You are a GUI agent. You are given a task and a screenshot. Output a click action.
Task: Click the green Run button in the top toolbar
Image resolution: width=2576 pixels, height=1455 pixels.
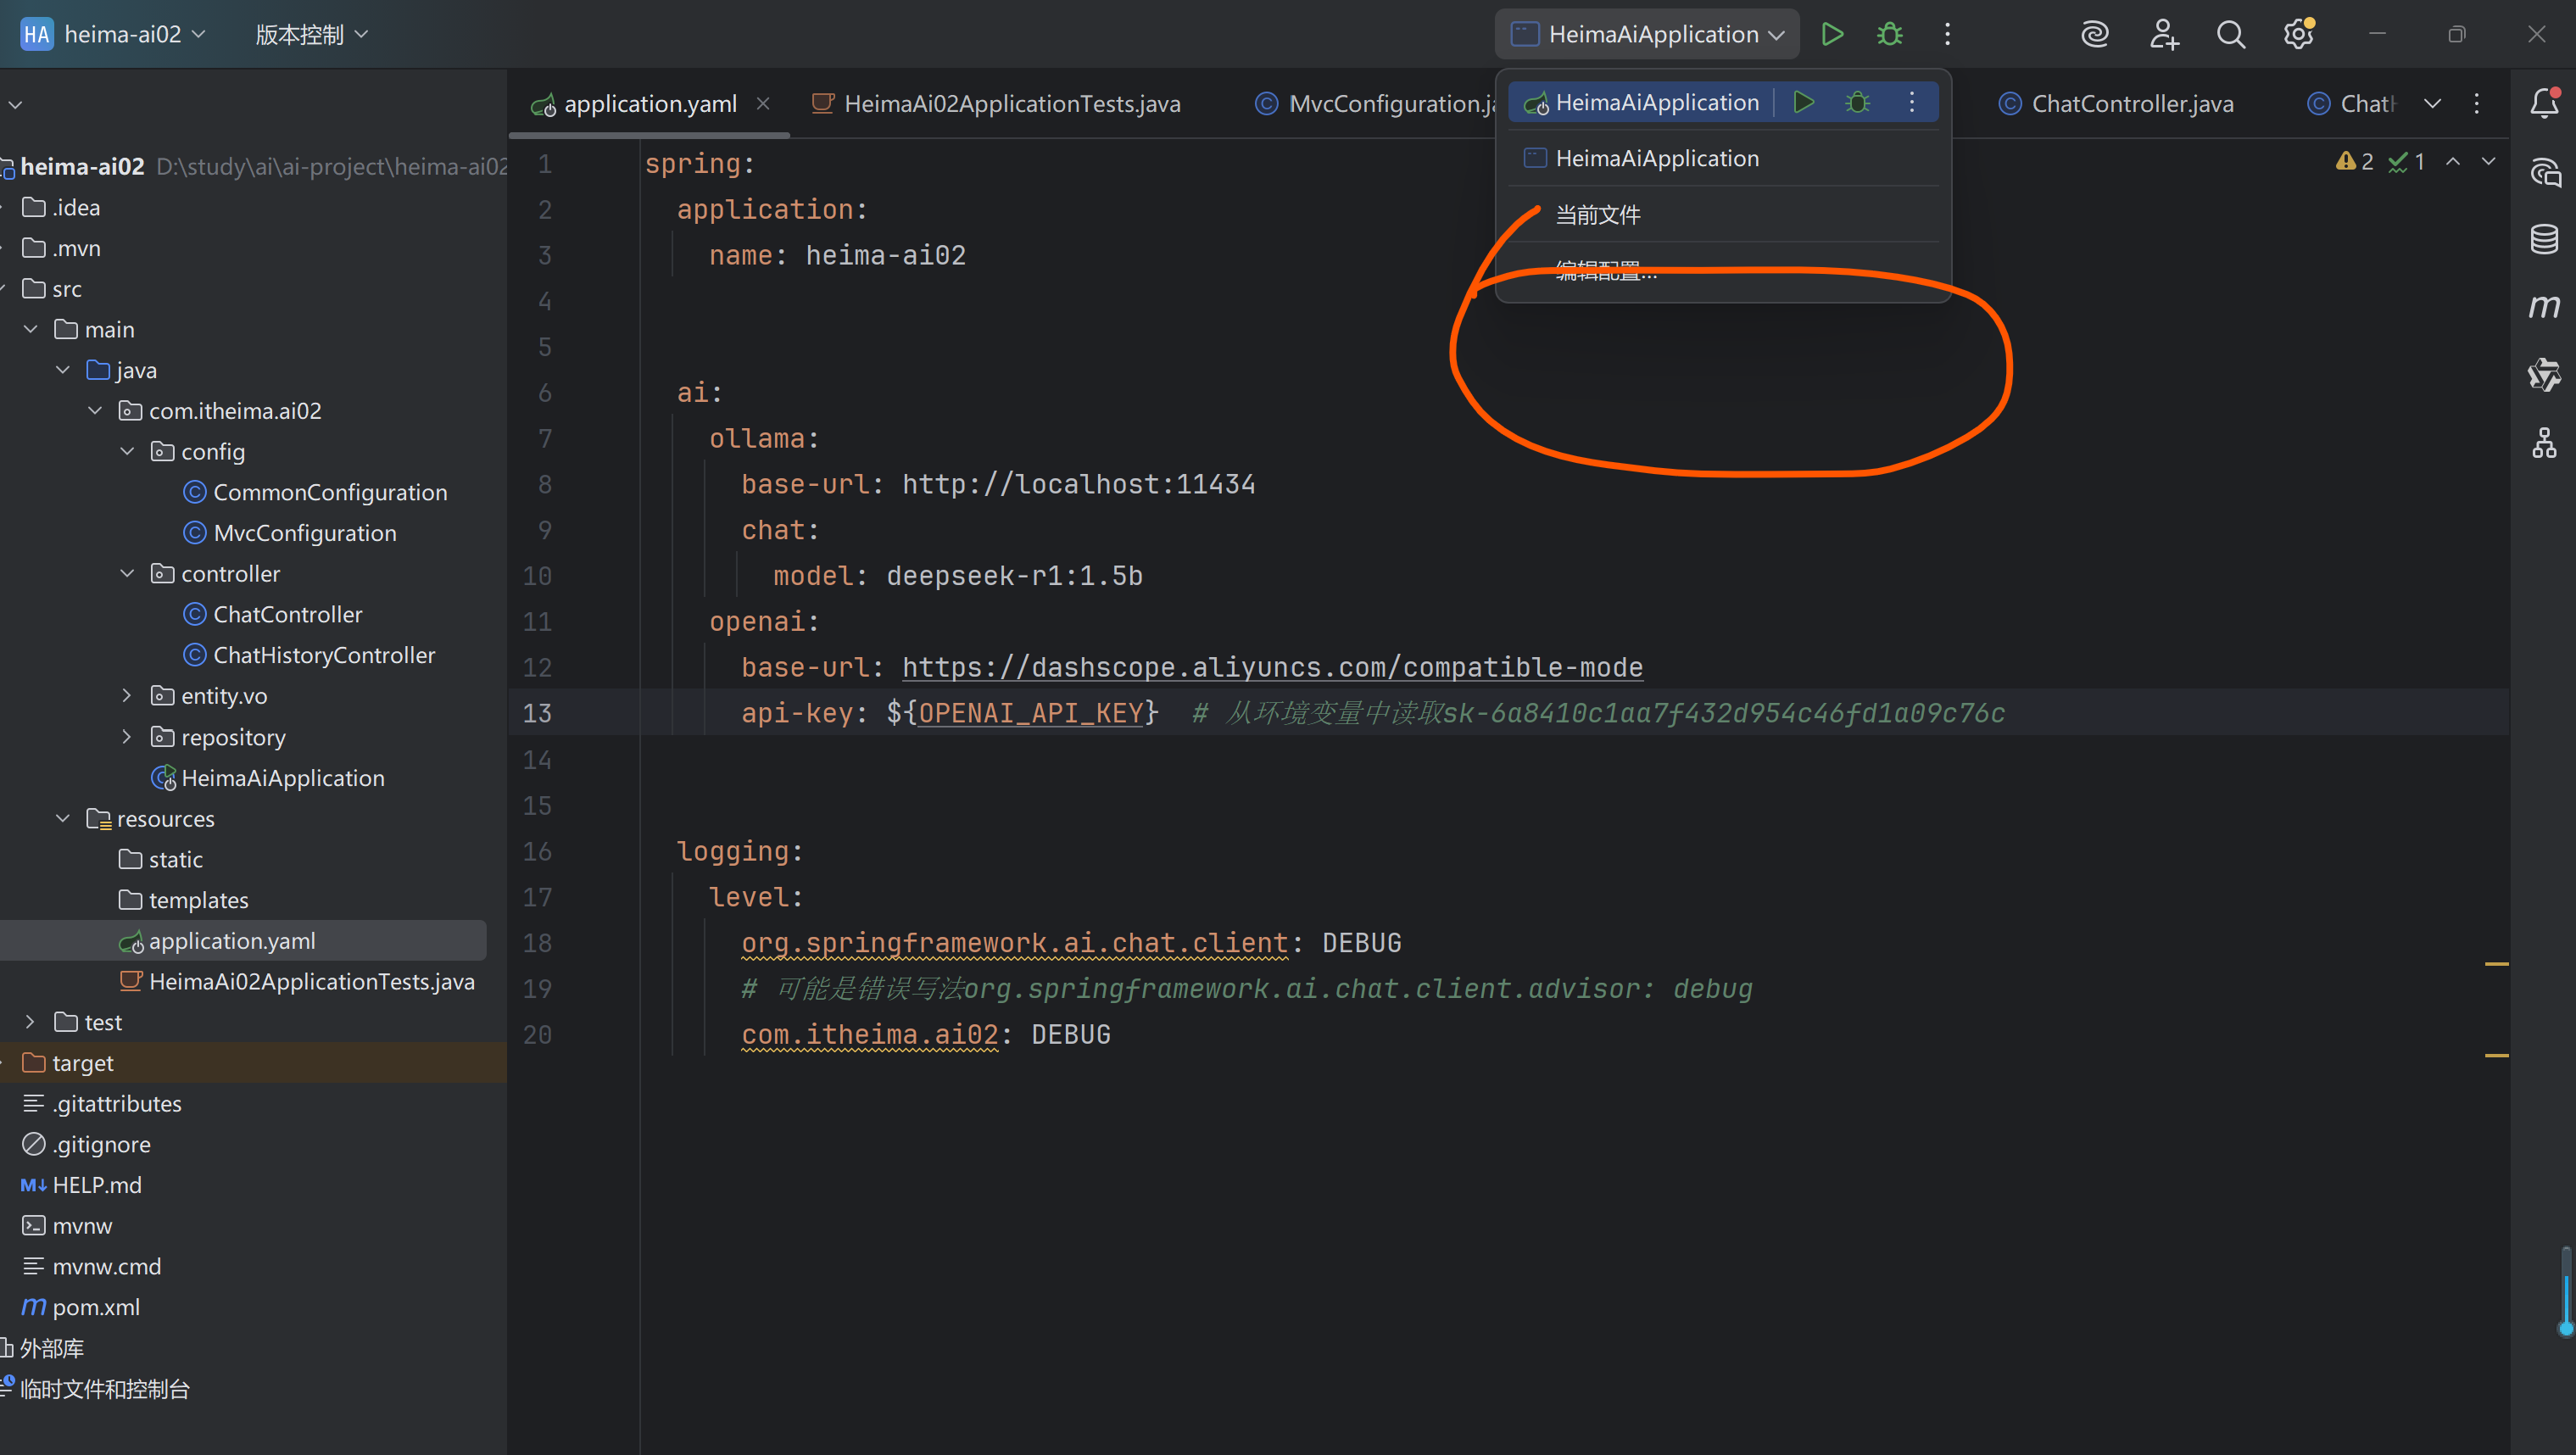coord(1831,34)
